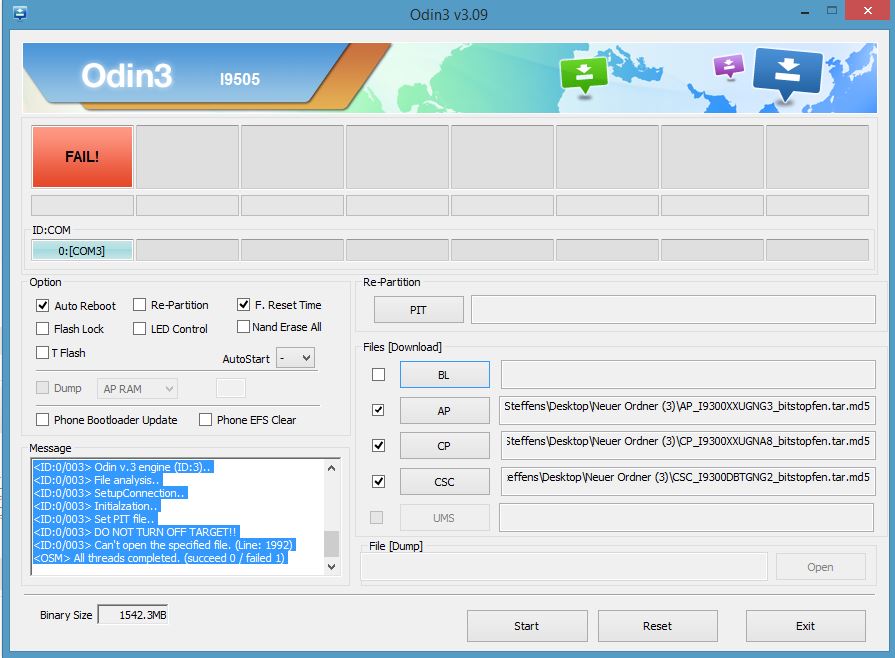
Task: Click the CSC file path field
Action: tap(688, 482)
